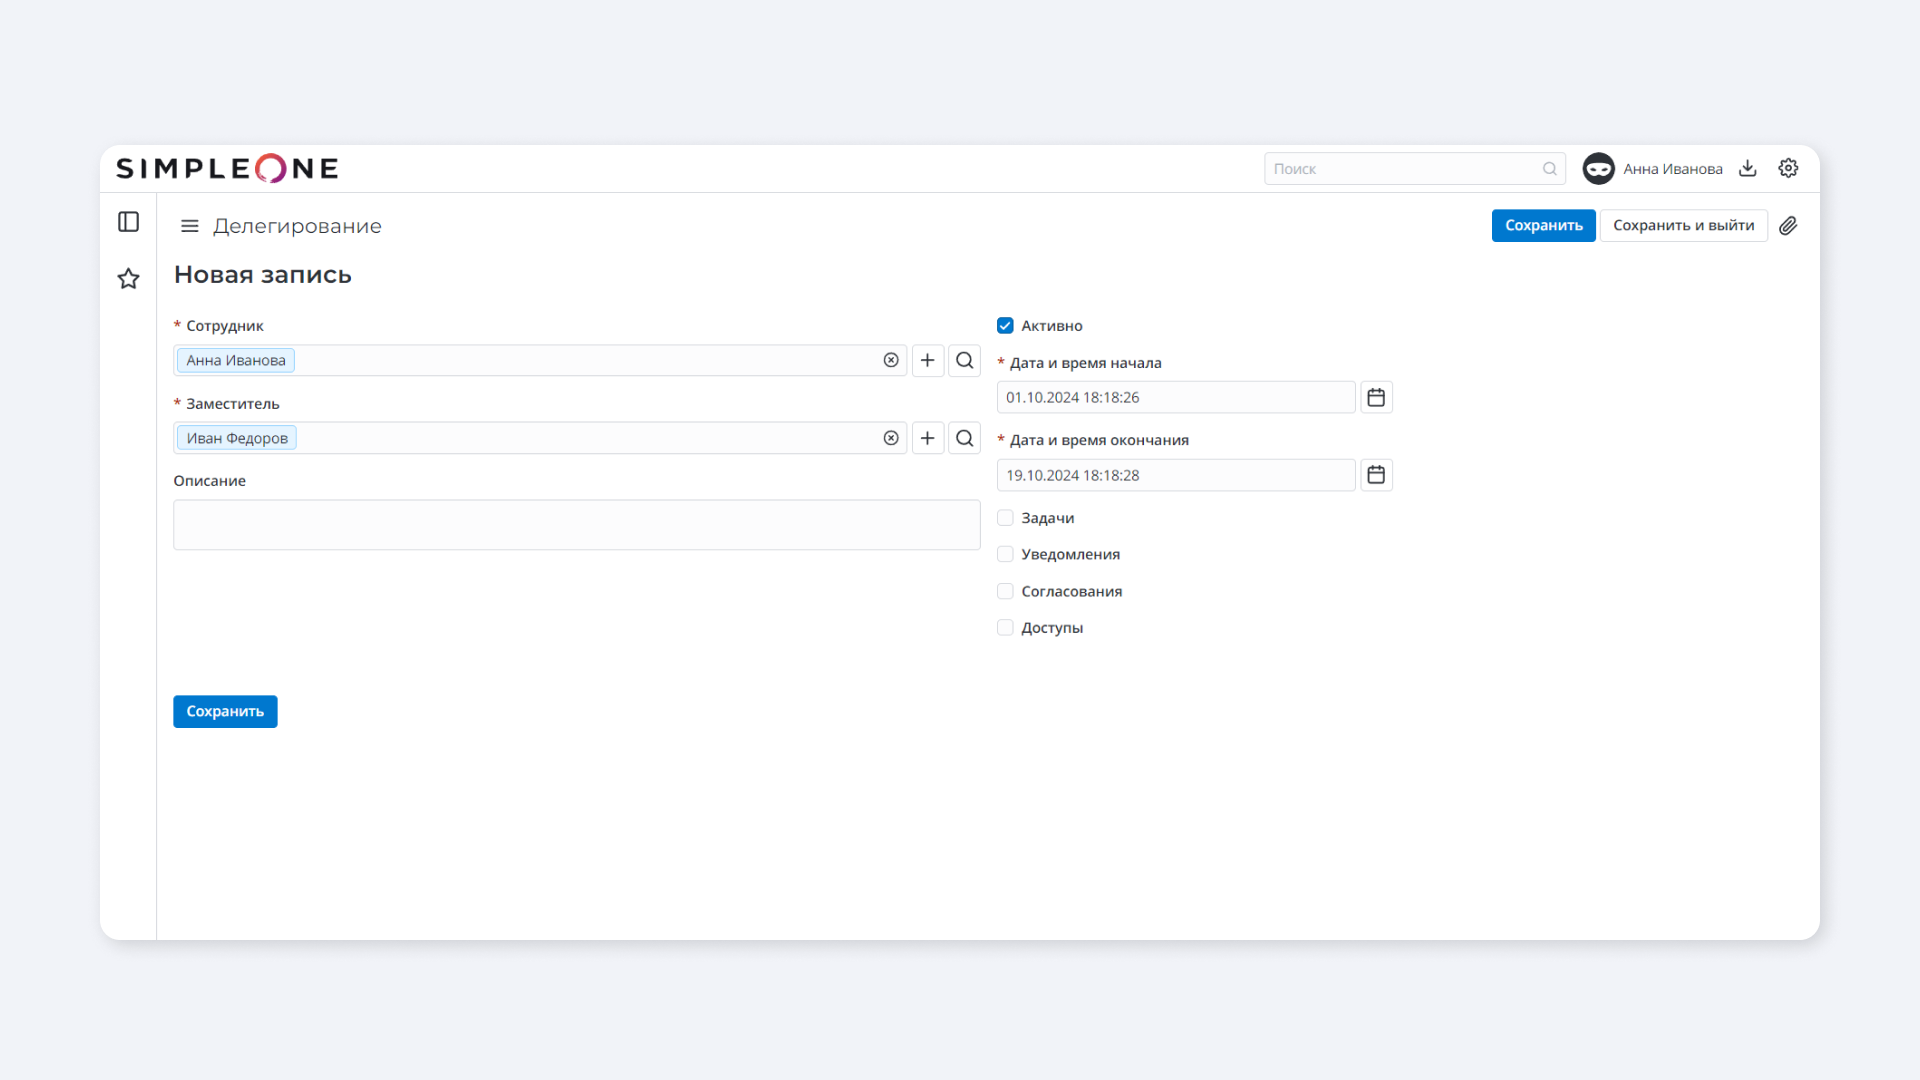1920x1080 pixels.
Task: Check the Доступы checkbox
Action: pyautogui.click(x=1005, y=628)
